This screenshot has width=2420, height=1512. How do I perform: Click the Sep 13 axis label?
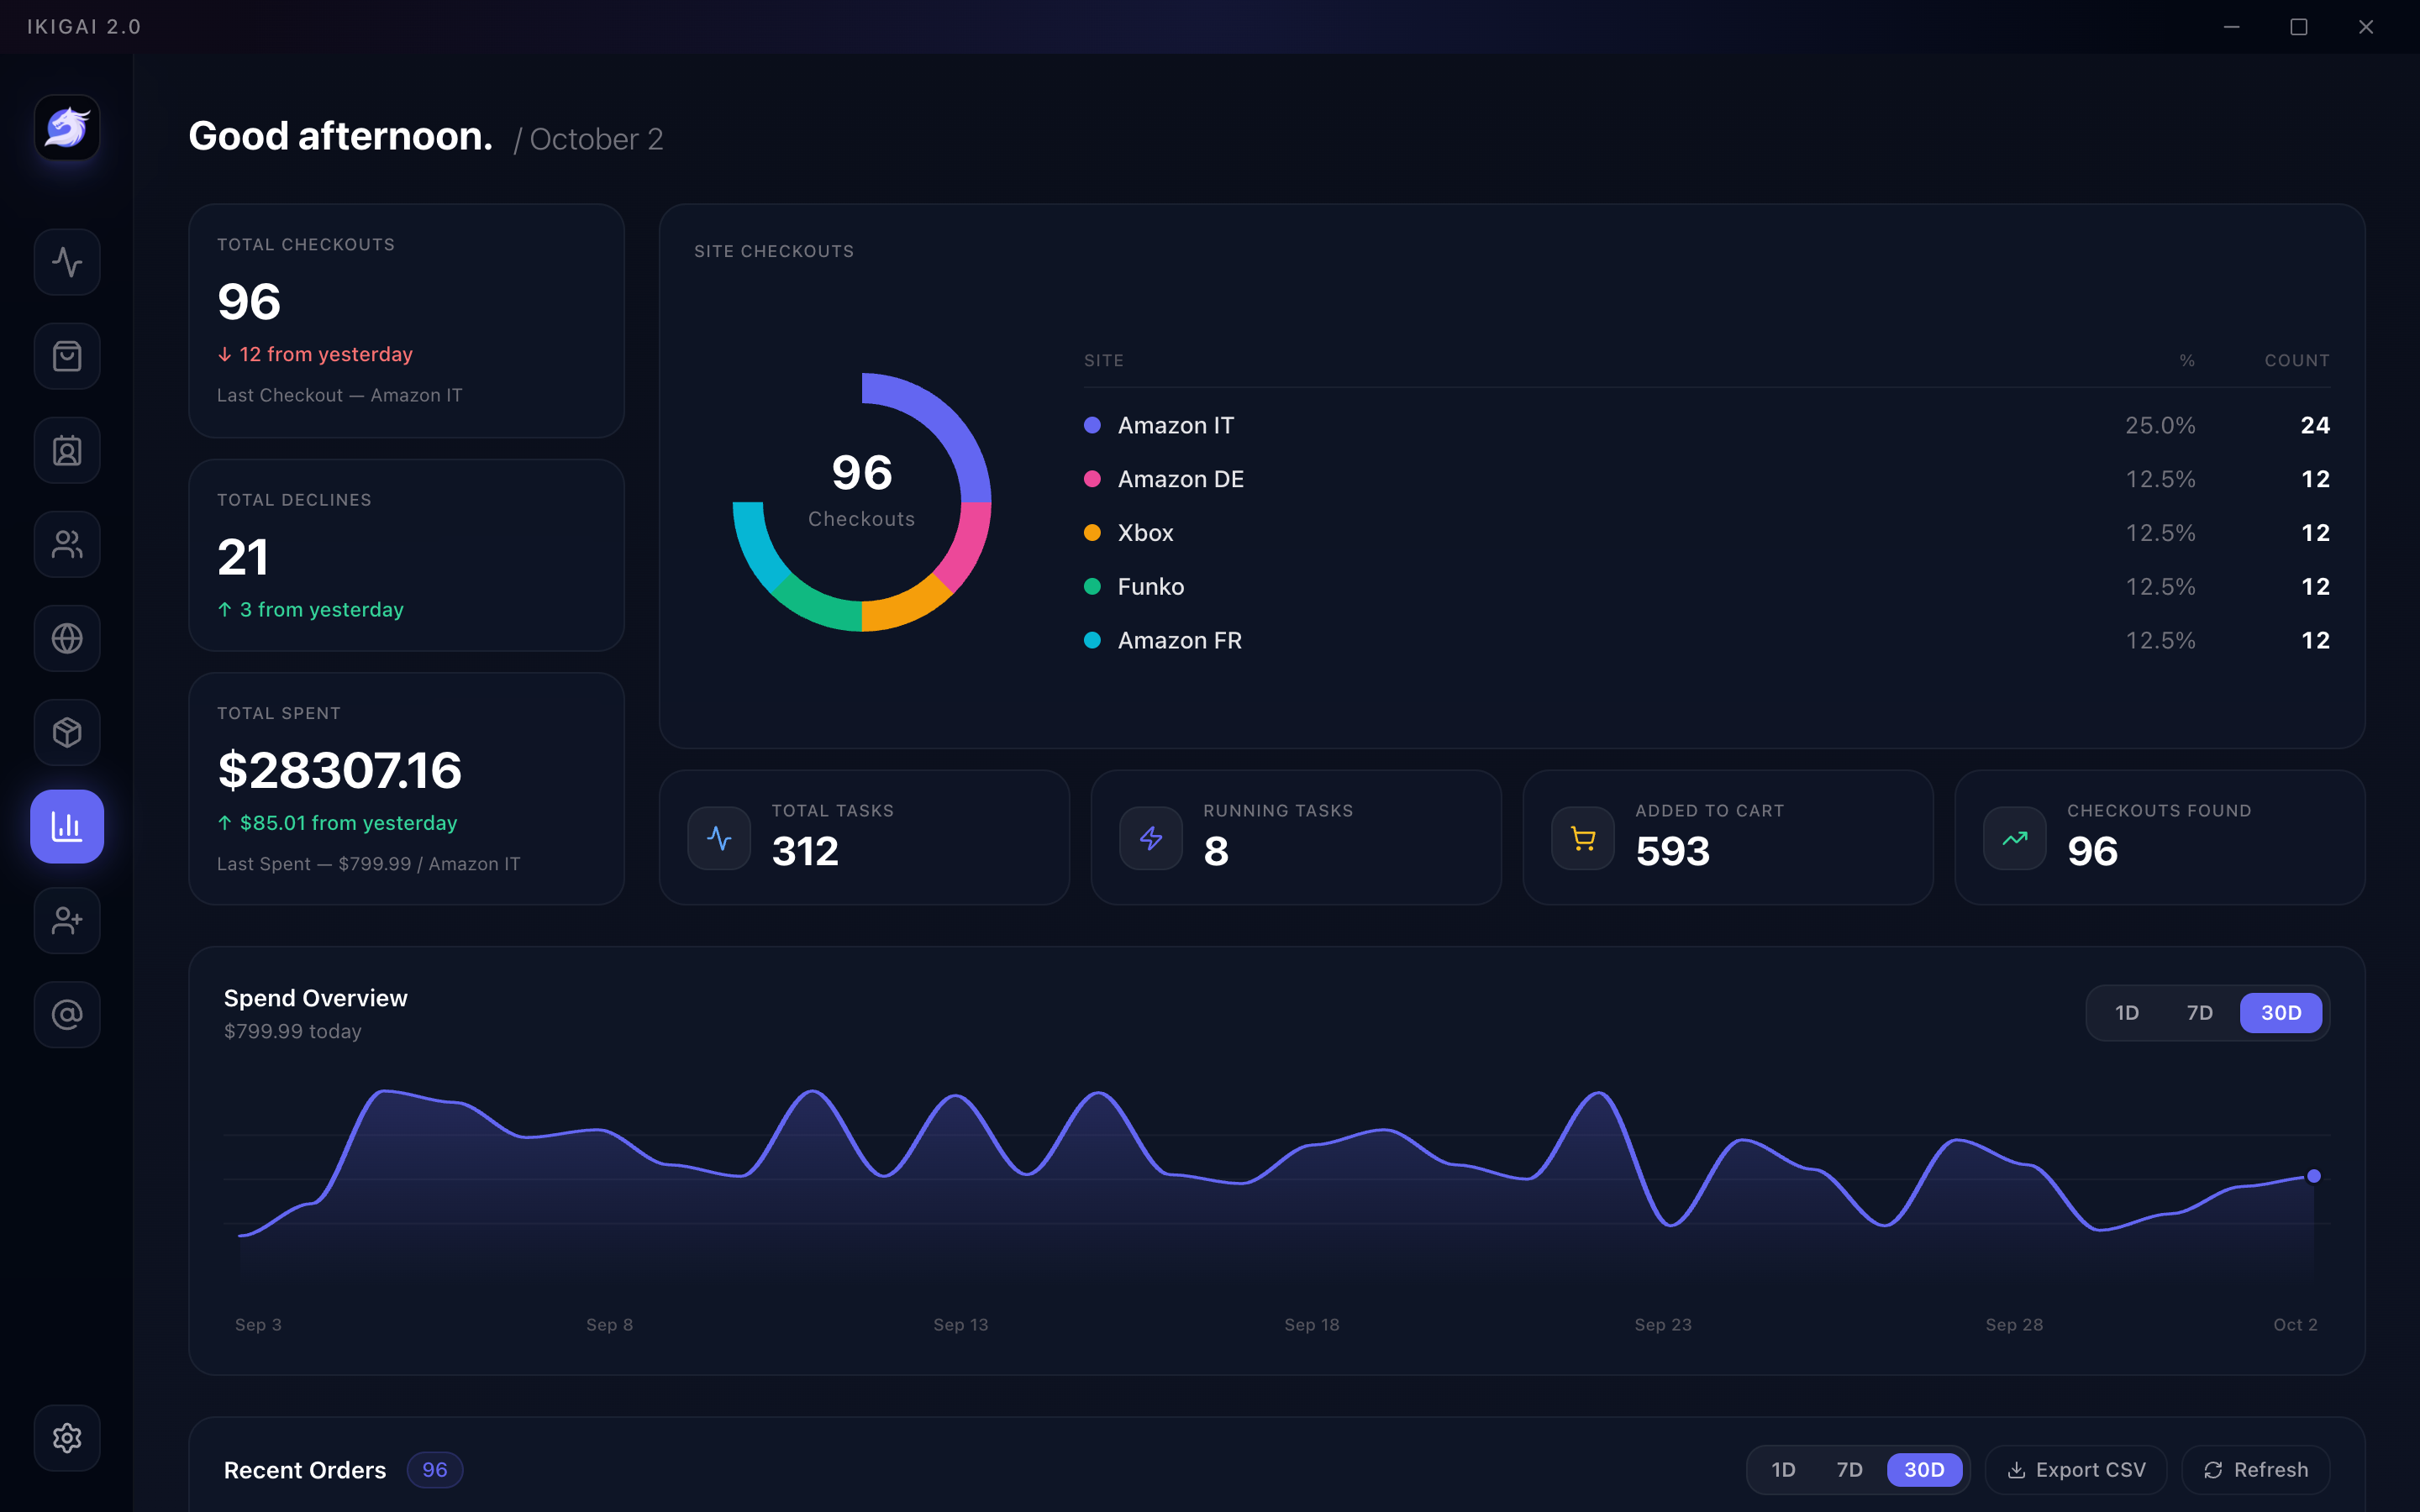click(x=961, y=1324)
